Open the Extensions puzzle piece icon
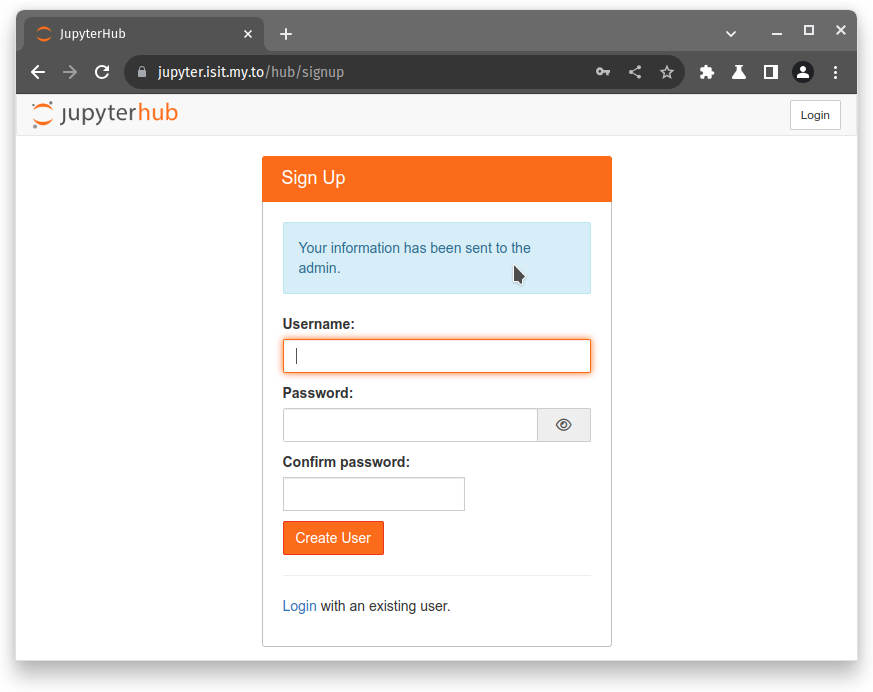 [707, 72]
